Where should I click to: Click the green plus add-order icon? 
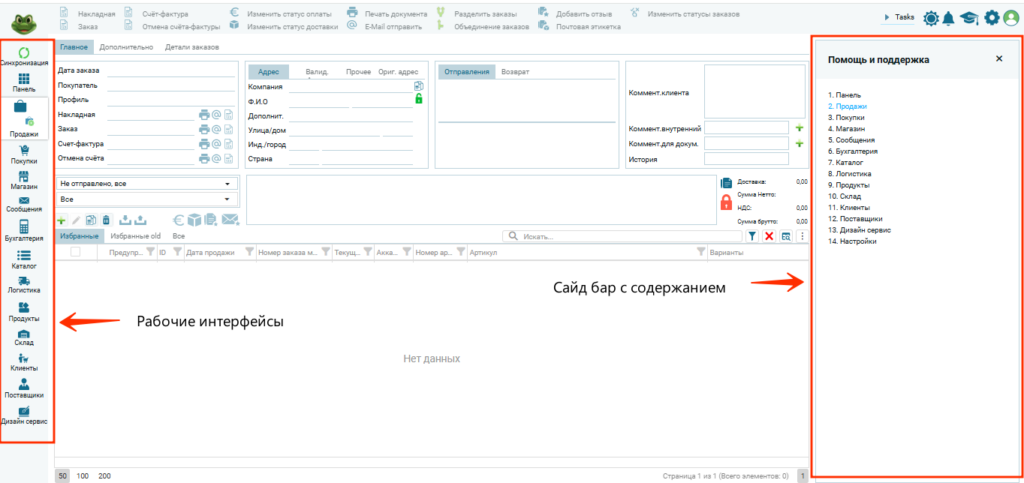coord(62,220)
